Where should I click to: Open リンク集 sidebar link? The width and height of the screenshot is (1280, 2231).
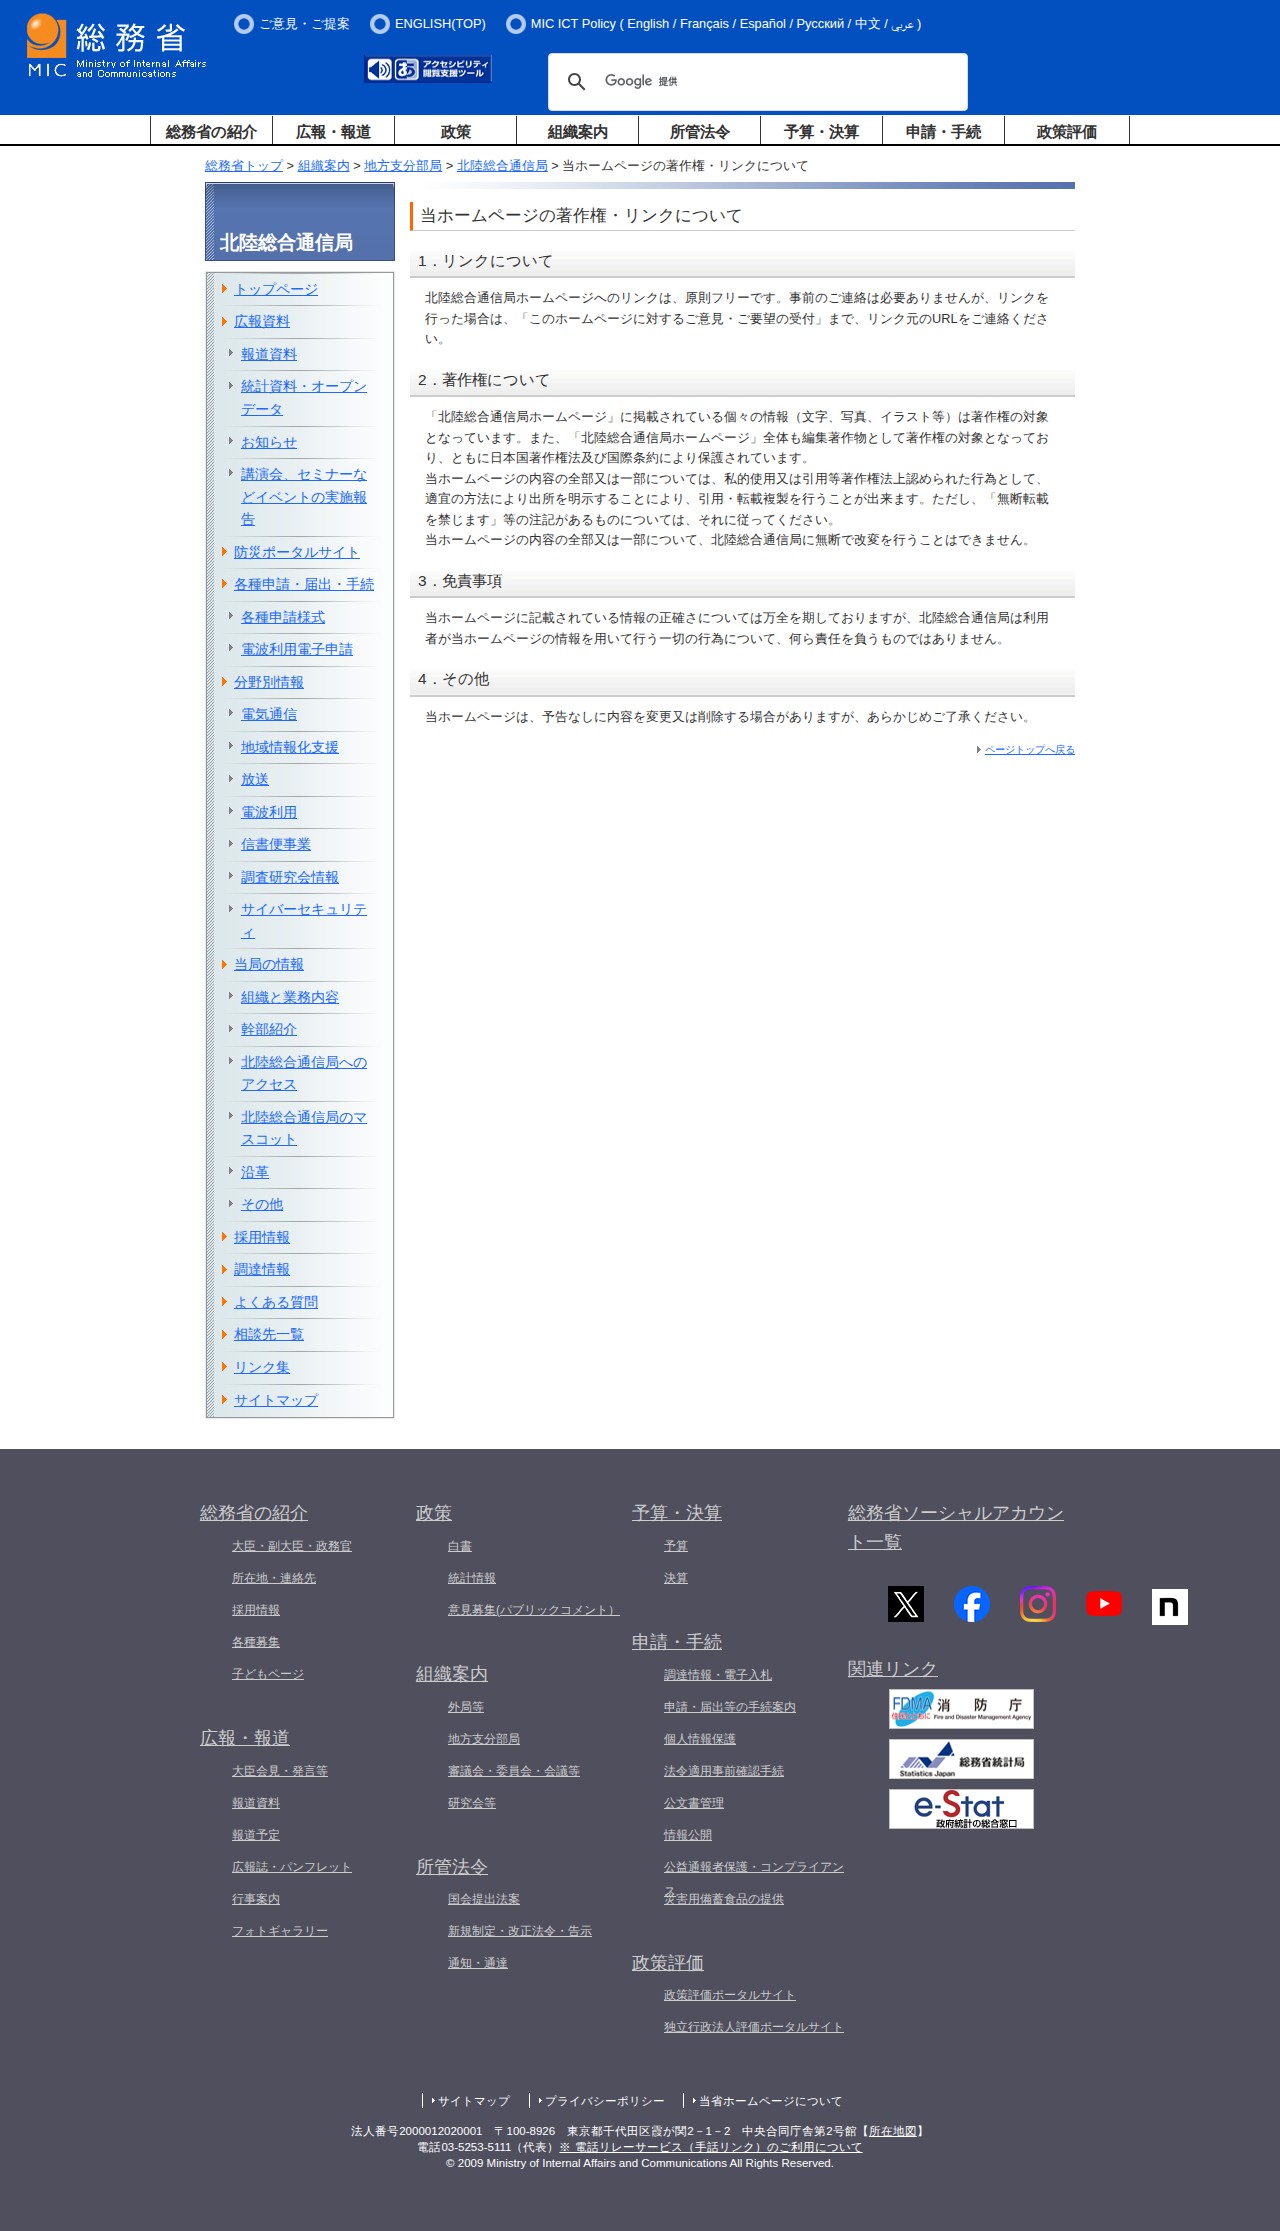click(262, 1367)
